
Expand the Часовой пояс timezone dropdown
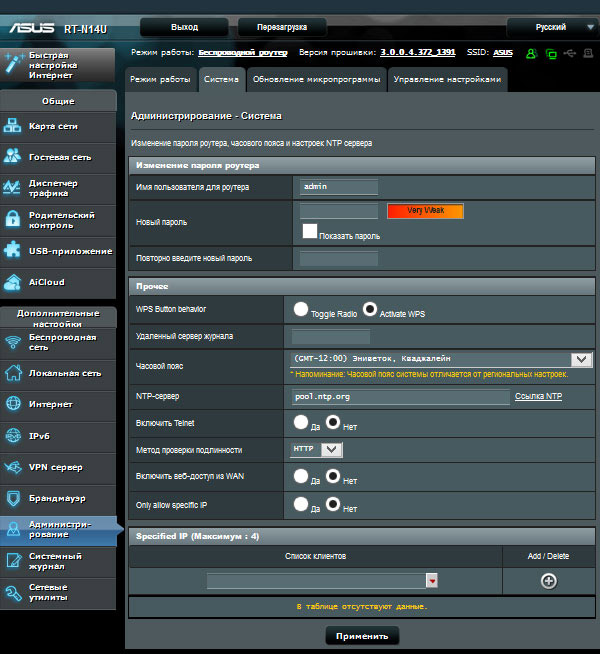[581, 359]
